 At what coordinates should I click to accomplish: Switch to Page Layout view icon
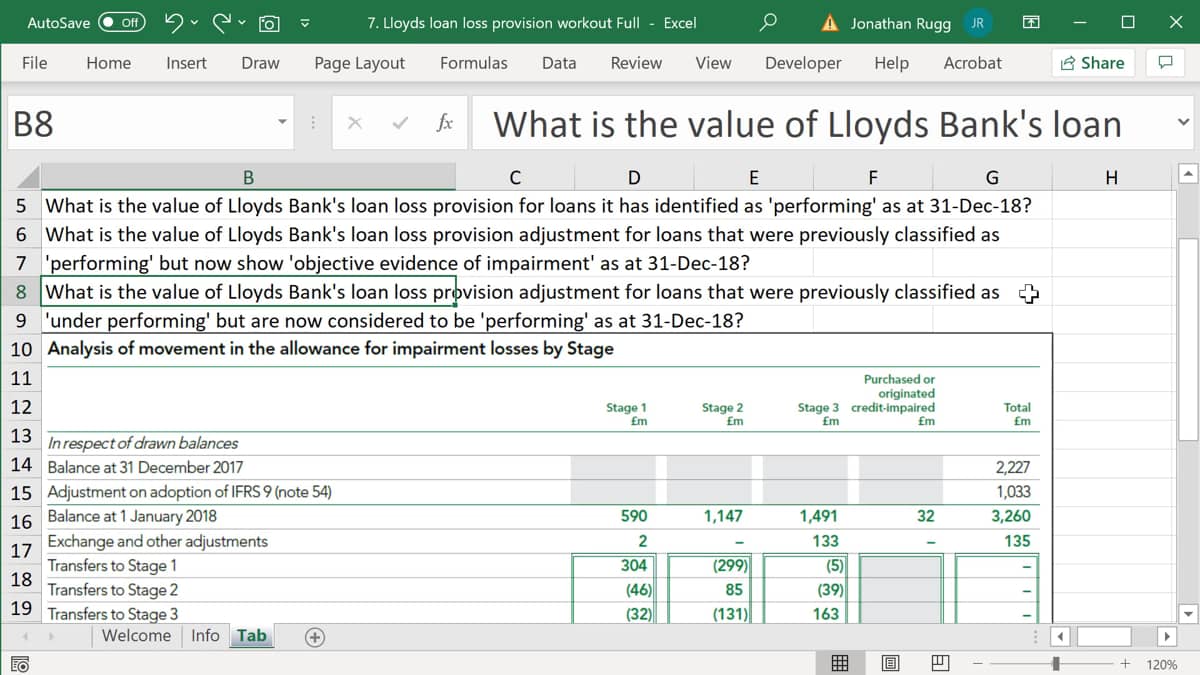(890, 663)
